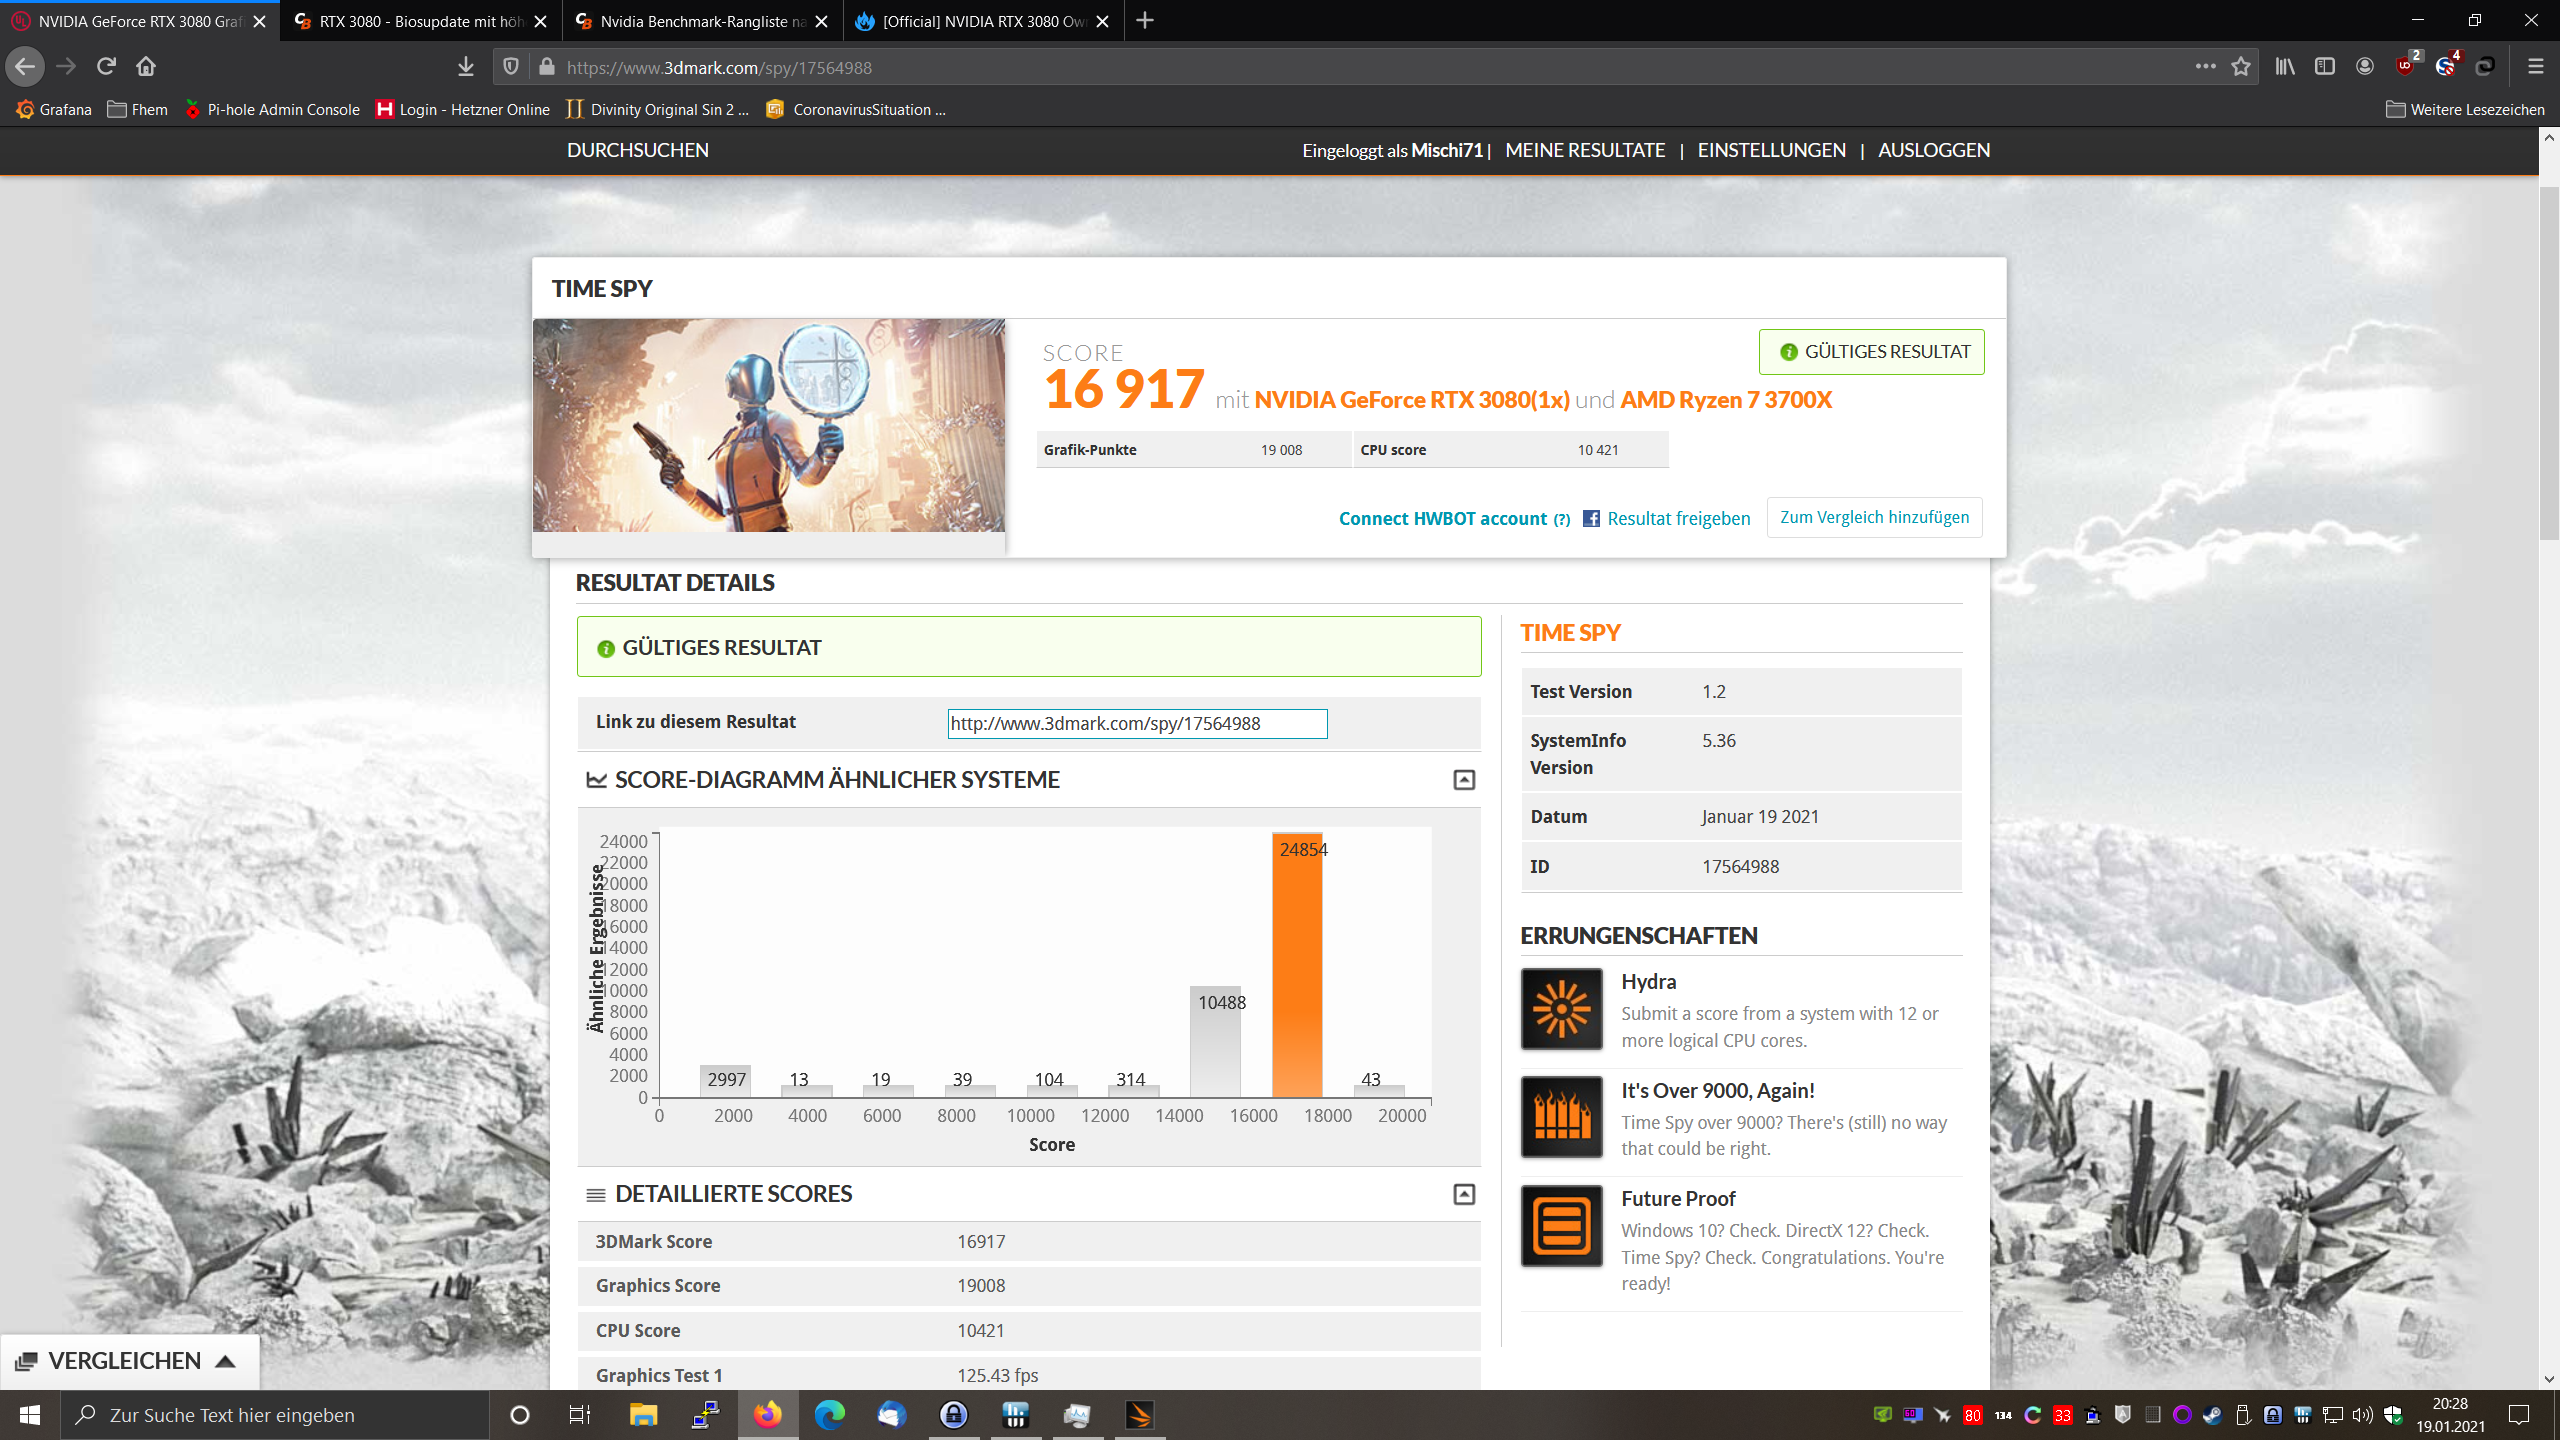This screenshot has height=1440, width=2560.
Task: Click the home button icon
Action: [x=146, y=67]
